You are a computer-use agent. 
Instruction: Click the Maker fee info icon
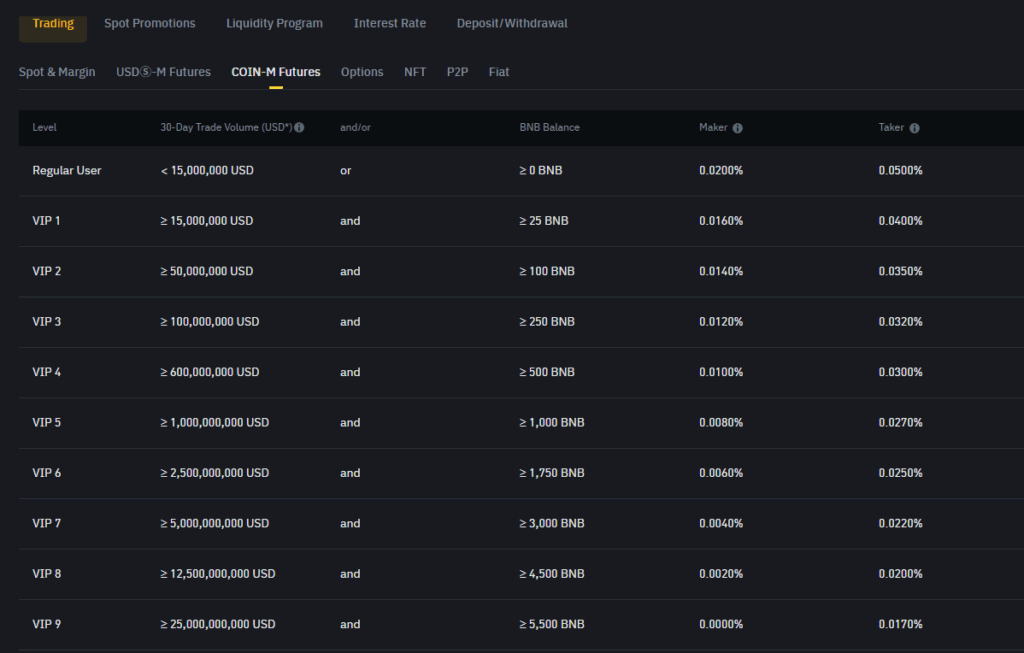coord(737,128)
